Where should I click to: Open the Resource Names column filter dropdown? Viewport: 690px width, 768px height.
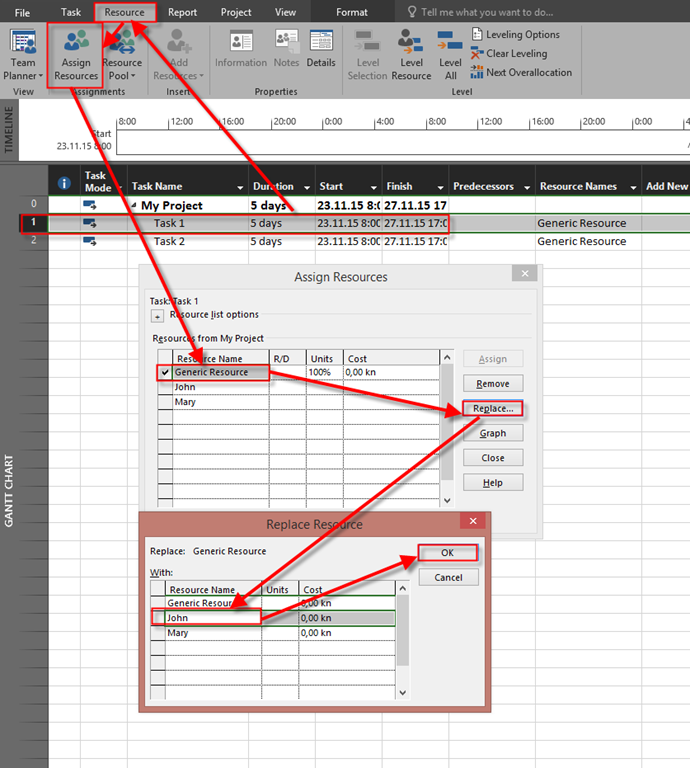click(632, 187)
